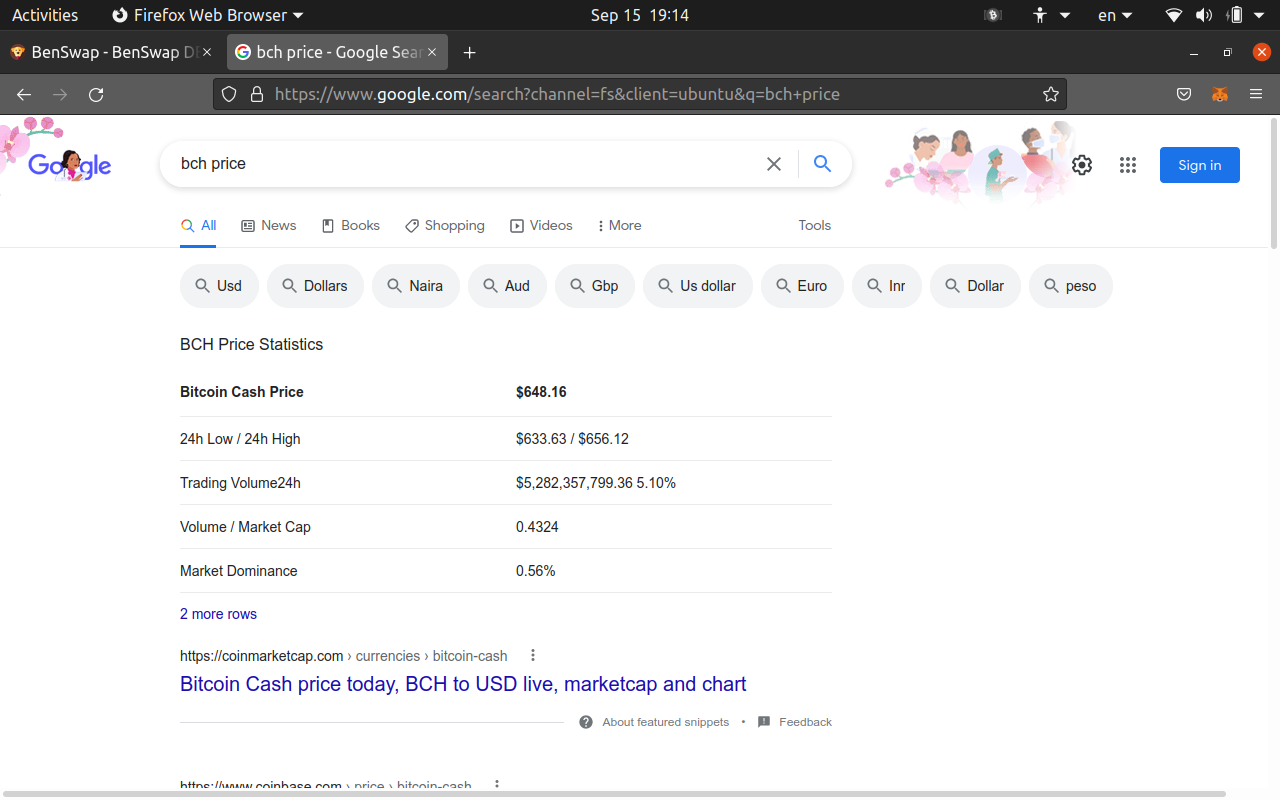Open the clock and calendar menu

[640, 15]
